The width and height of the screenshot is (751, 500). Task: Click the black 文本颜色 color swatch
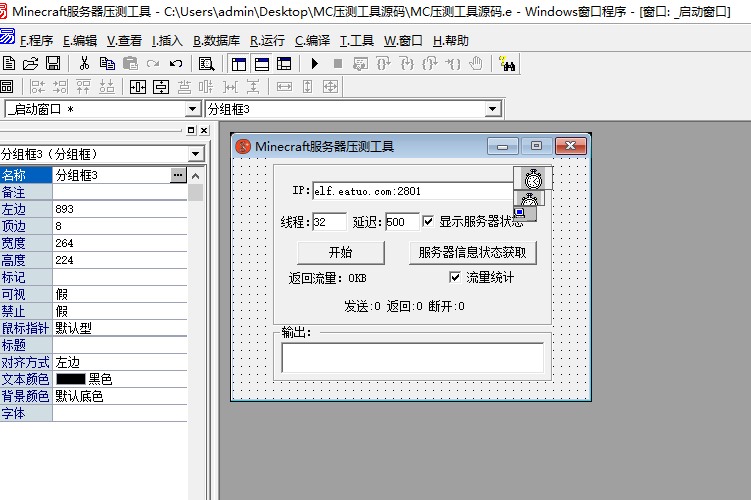(x=70, y=379)
